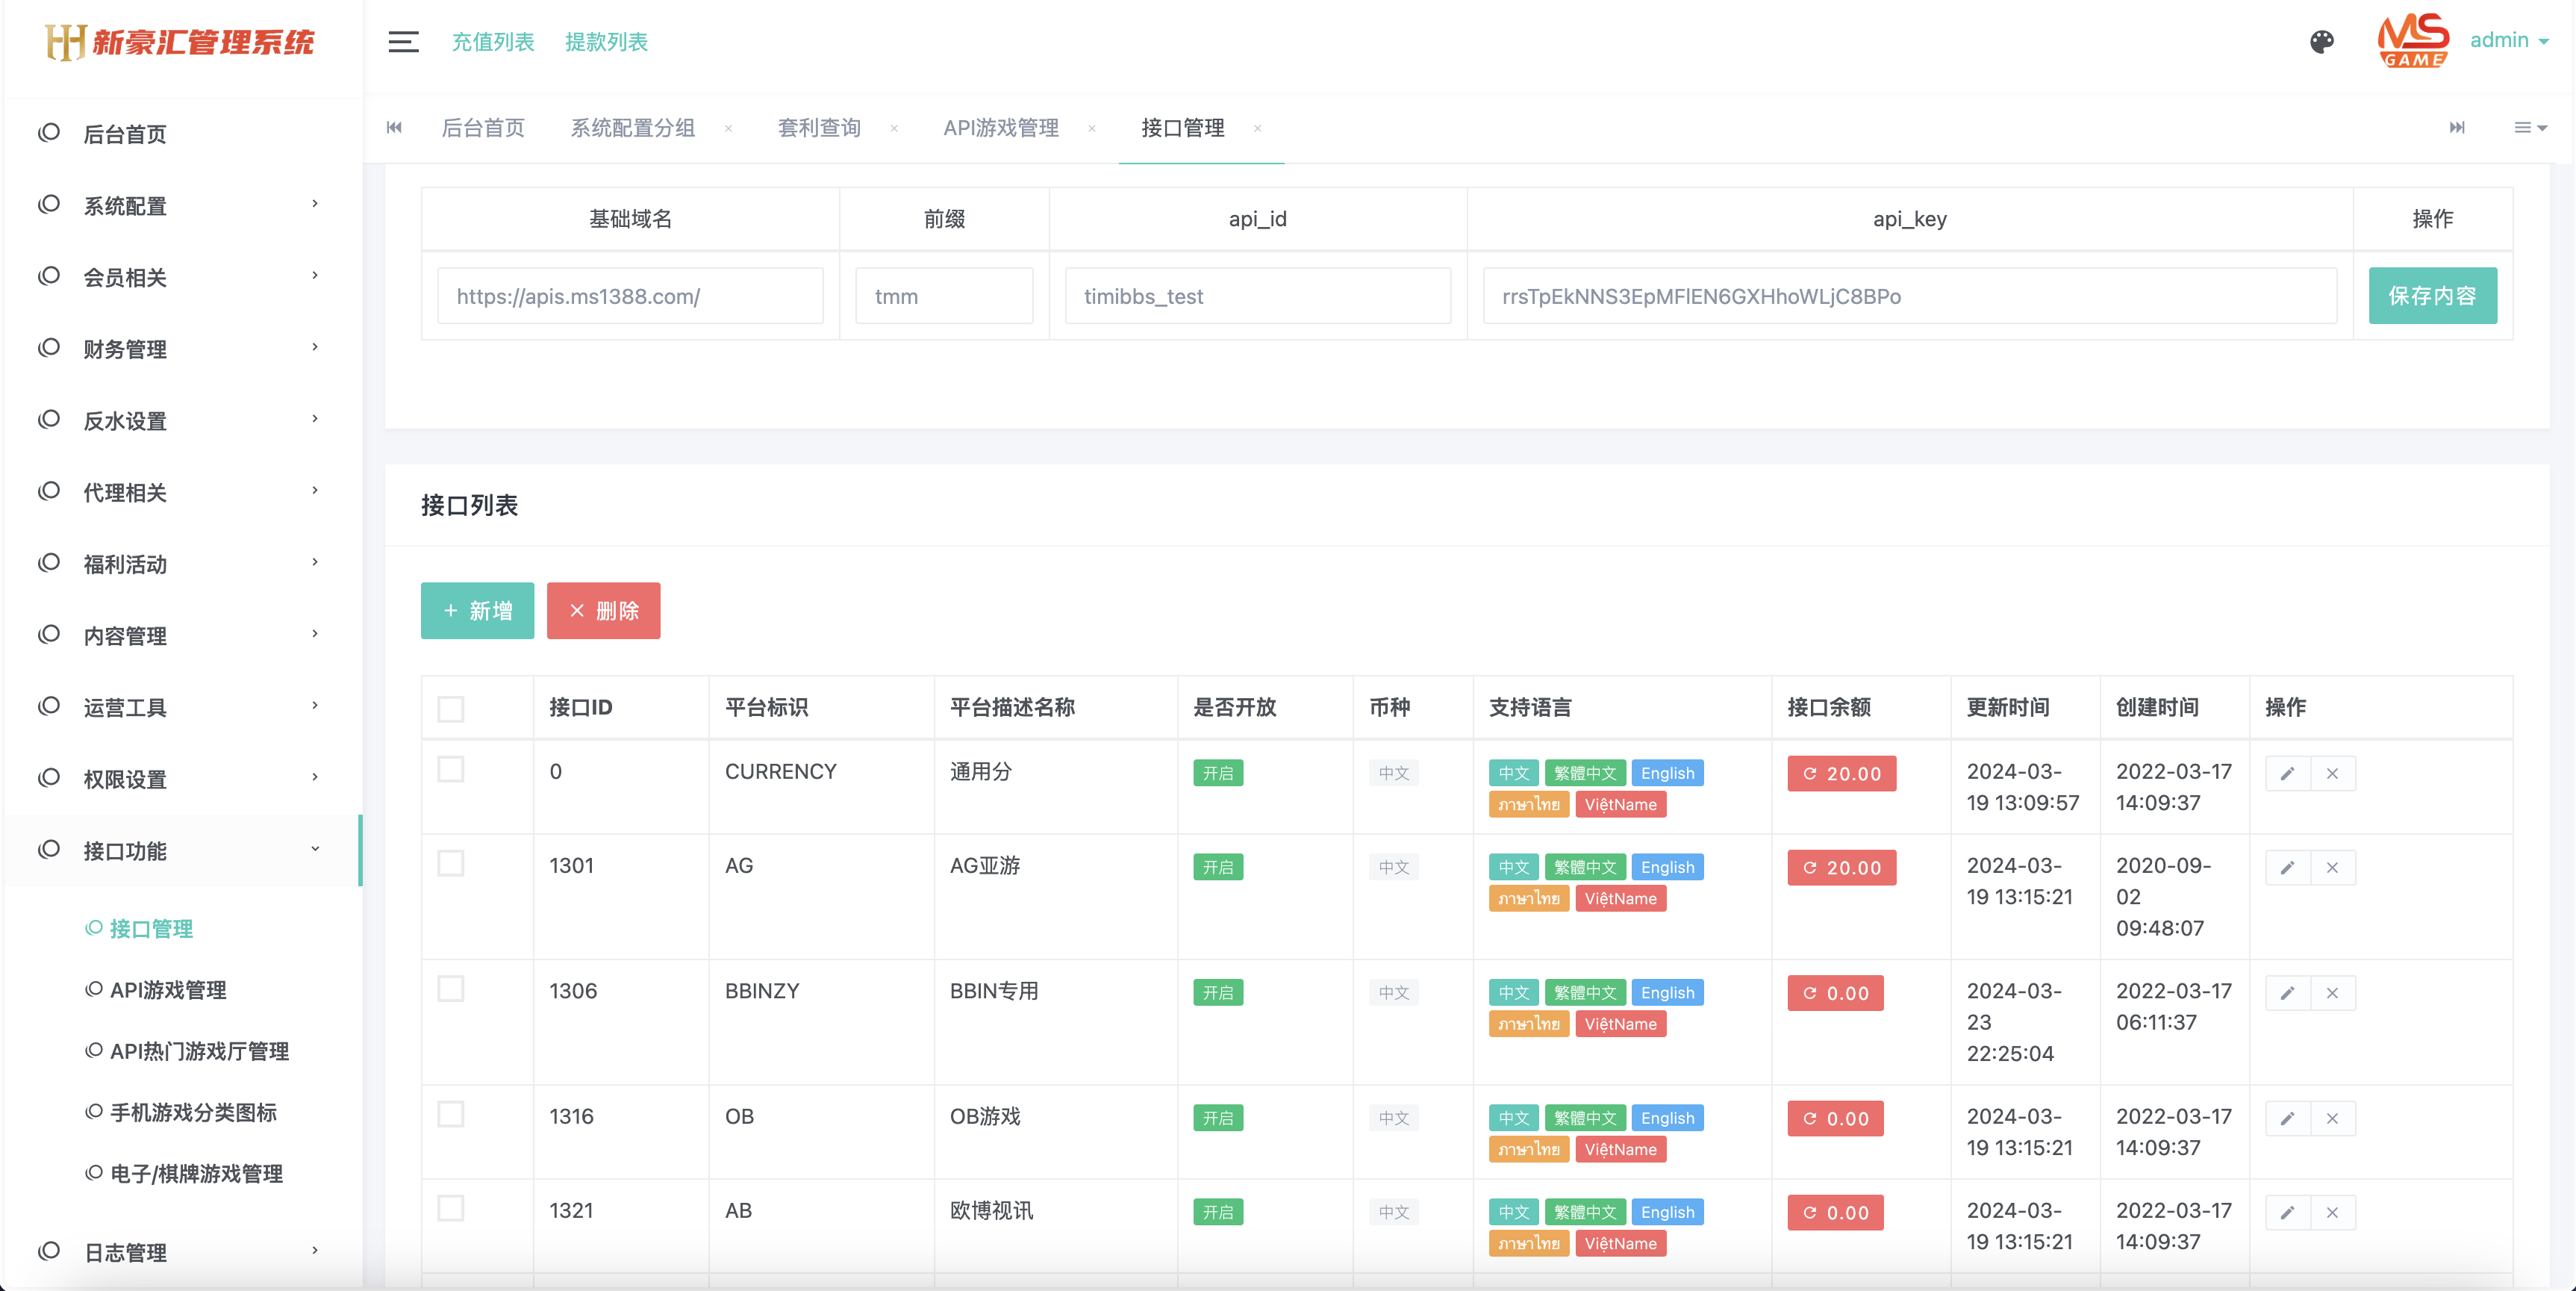This screenshot has height=1291, width=2576.
Task: Open the 充值列表 menu item
Action: (x=493, y=41)
